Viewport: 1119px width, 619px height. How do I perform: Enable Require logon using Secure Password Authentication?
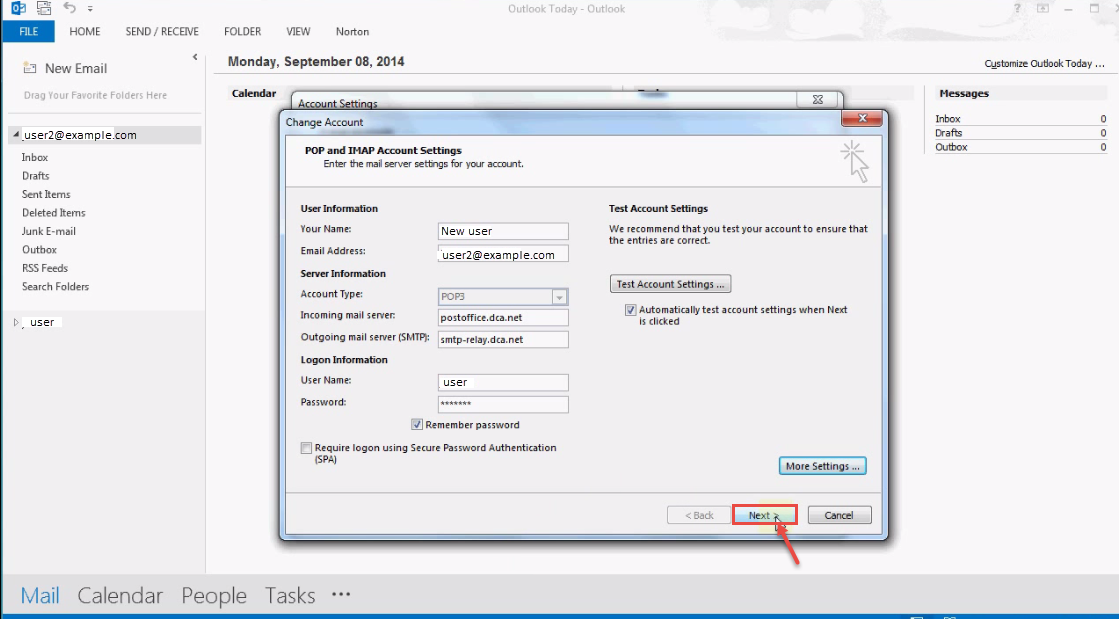306,448
